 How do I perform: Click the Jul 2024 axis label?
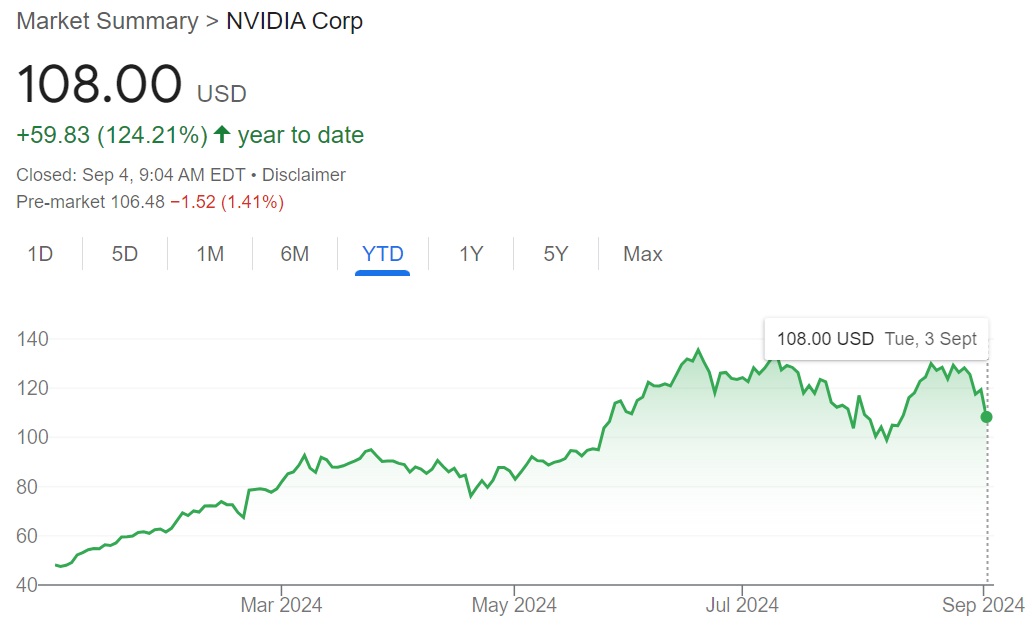point(742,605)
